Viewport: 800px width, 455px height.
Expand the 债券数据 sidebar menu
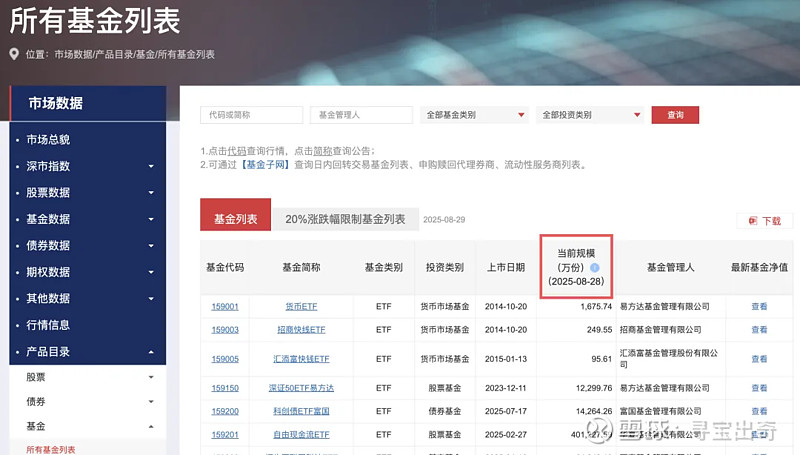click(x=151, y=246)
